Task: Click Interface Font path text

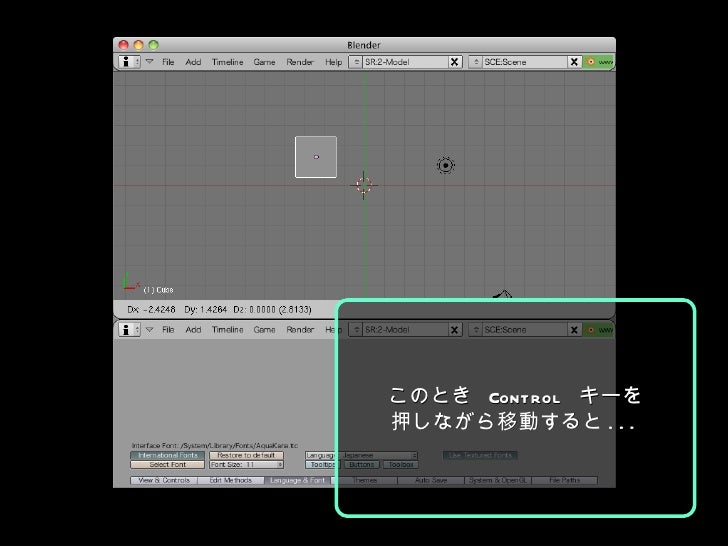Action: click(x=215, y=445)
